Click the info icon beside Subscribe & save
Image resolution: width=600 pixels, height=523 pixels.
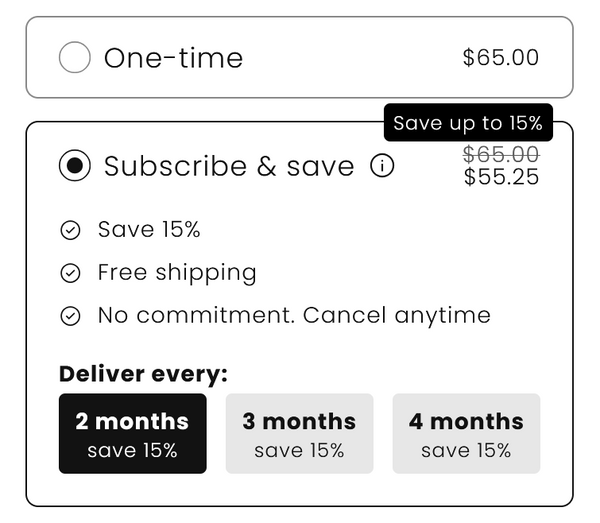tap(382, 166)
